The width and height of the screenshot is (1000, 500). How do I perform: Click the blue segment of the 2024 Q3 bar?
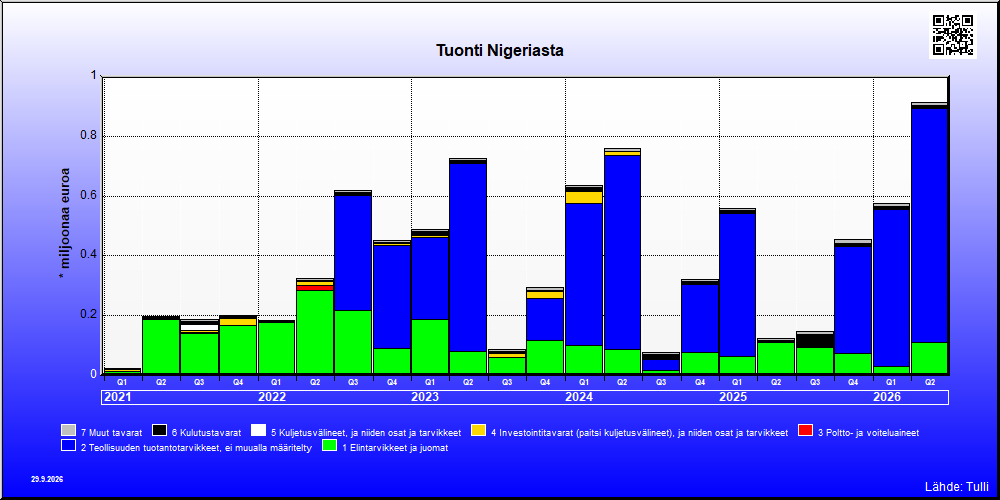tap(660, 365)
